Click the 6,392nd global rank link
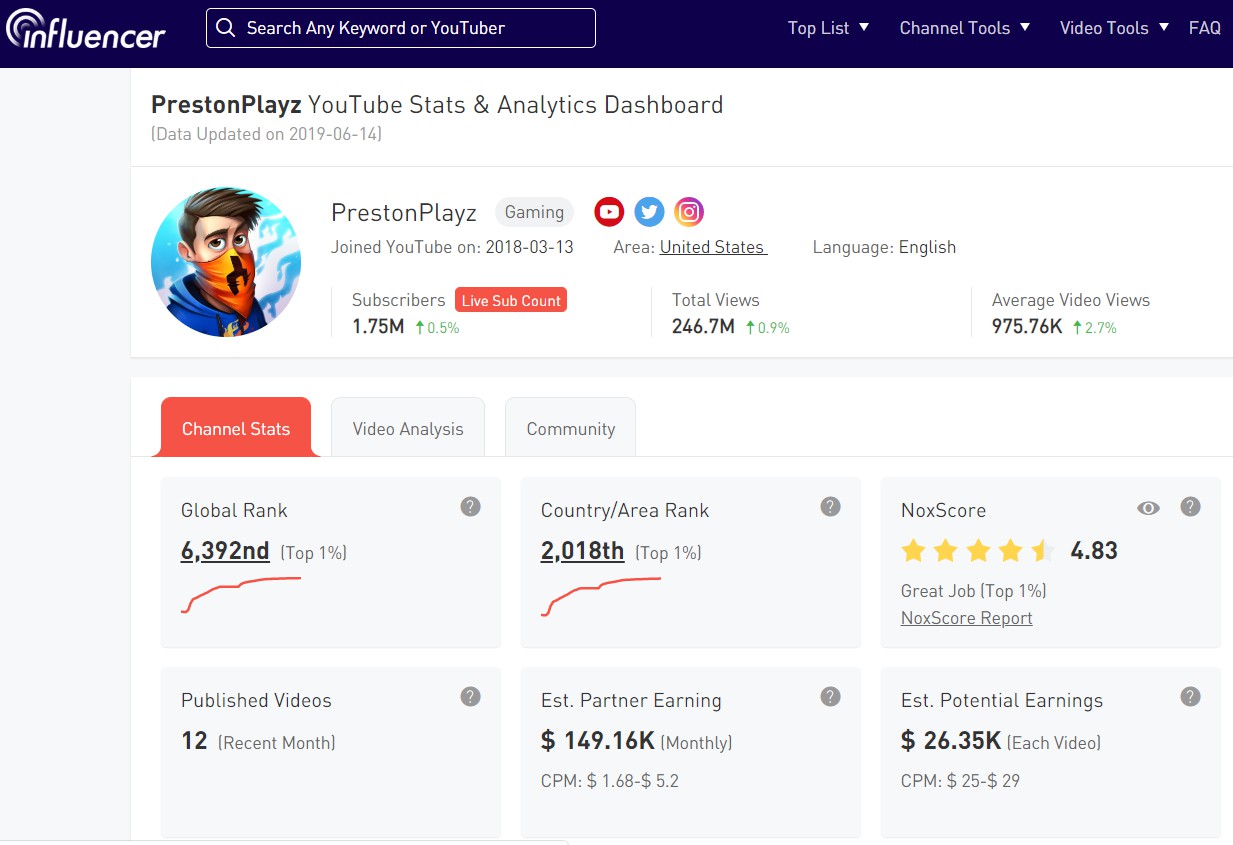The width and height of the screenshot is (1233, 845). [225, 551]
